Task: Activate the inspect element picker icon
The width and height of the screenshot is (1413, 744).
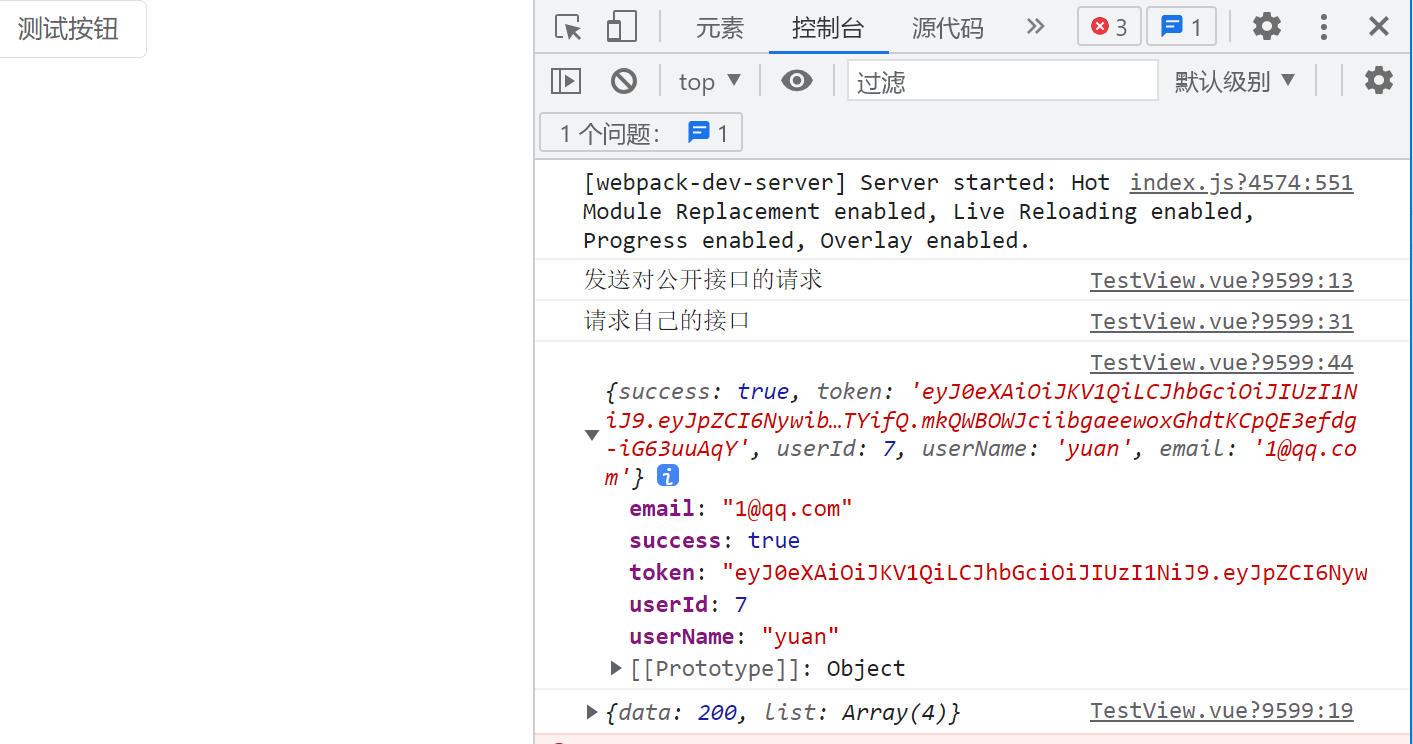Action: coord(568,27)
